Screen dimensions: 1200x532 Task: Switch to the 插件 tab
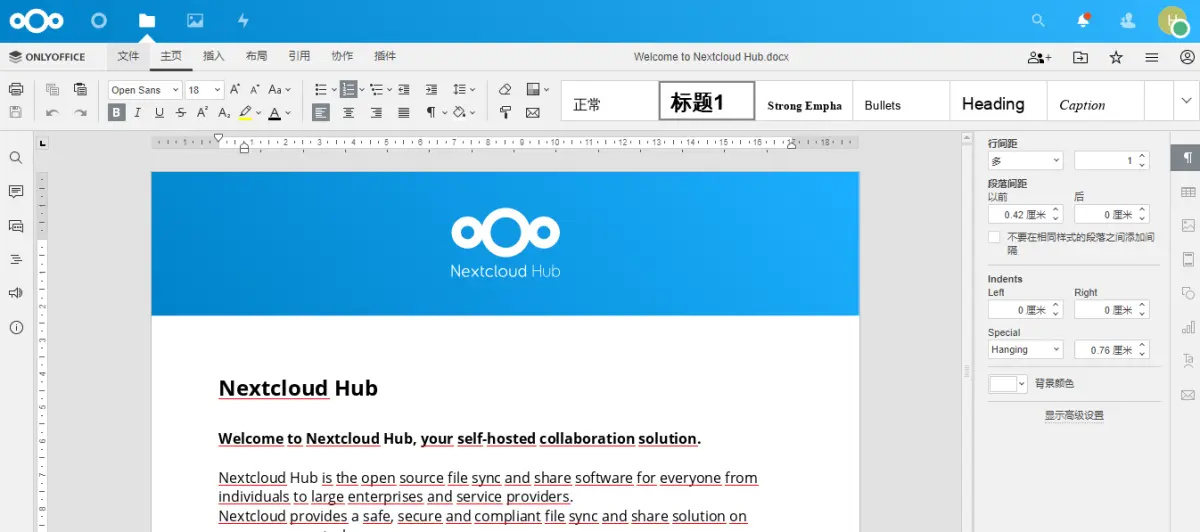point(385,57)
